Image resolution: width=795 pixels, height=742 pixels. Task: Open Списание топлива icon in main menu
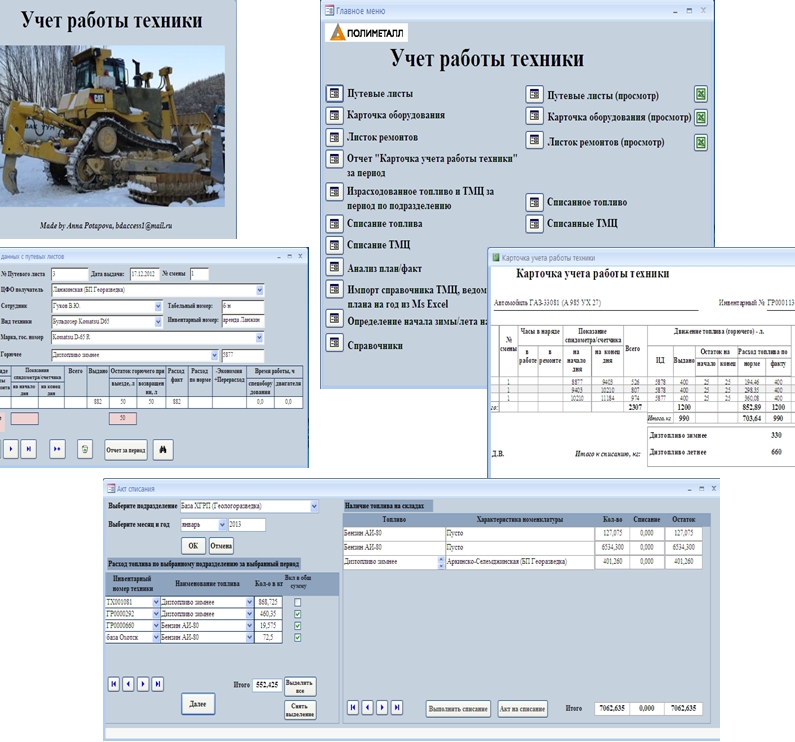coord(334,224)
